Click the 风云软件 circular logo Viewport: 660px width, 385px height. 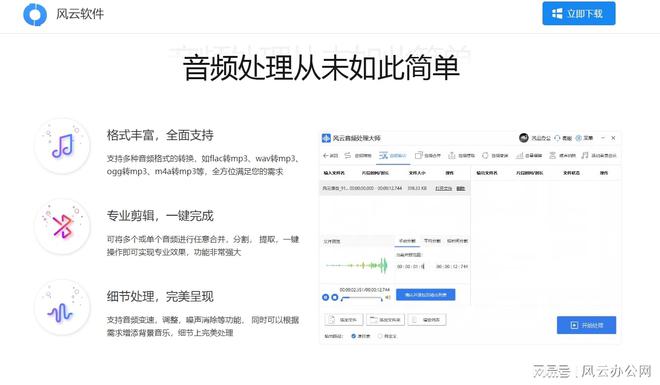35,14
